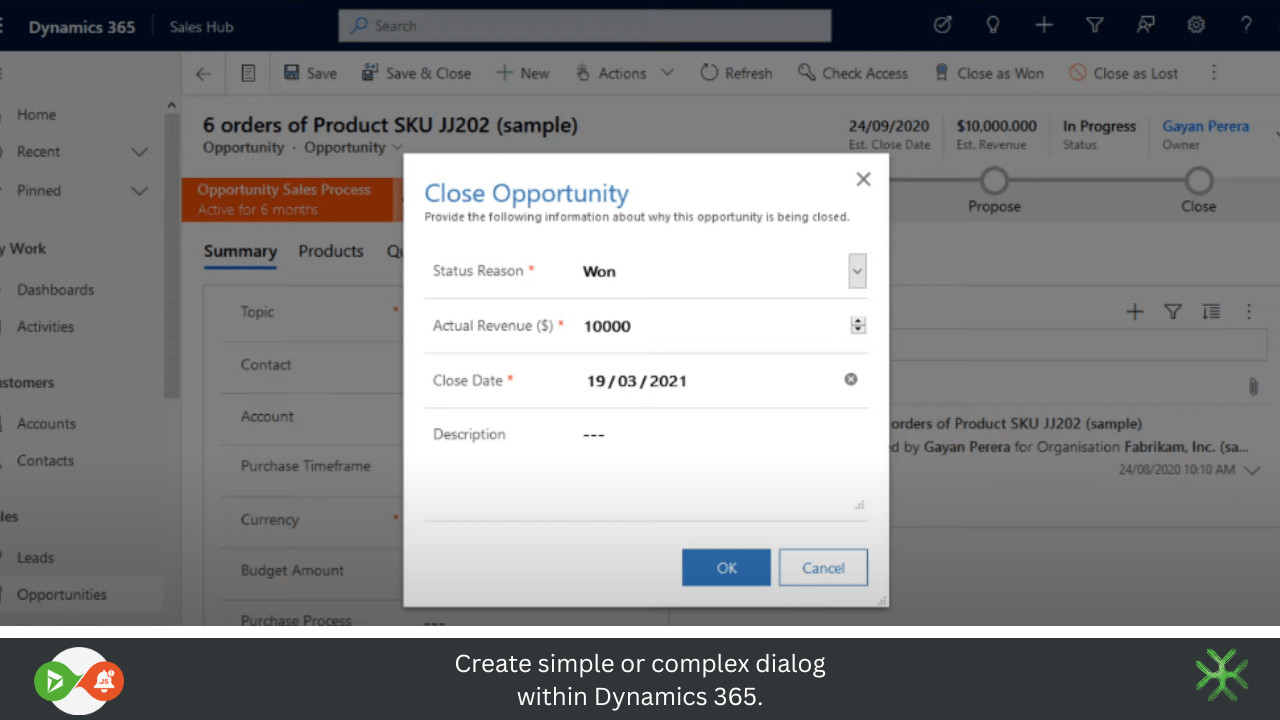Screen dimensions: 1280x720
Task: Click Save & Close in the command bar
Action: [x=416, y=73]
